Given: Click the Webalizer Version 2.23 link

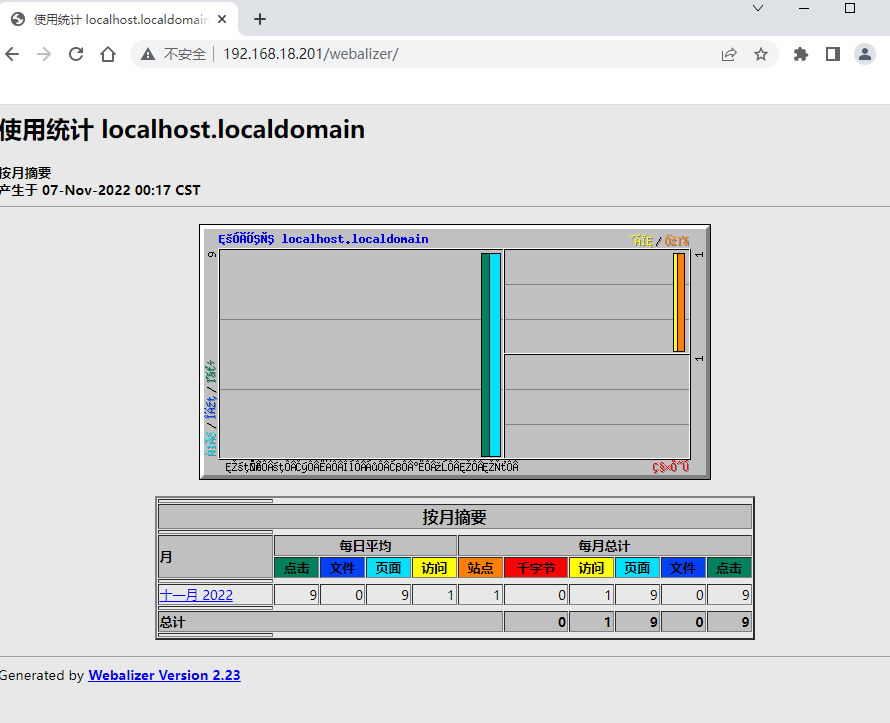Looking at the screenshot, I should coord(164,675).
